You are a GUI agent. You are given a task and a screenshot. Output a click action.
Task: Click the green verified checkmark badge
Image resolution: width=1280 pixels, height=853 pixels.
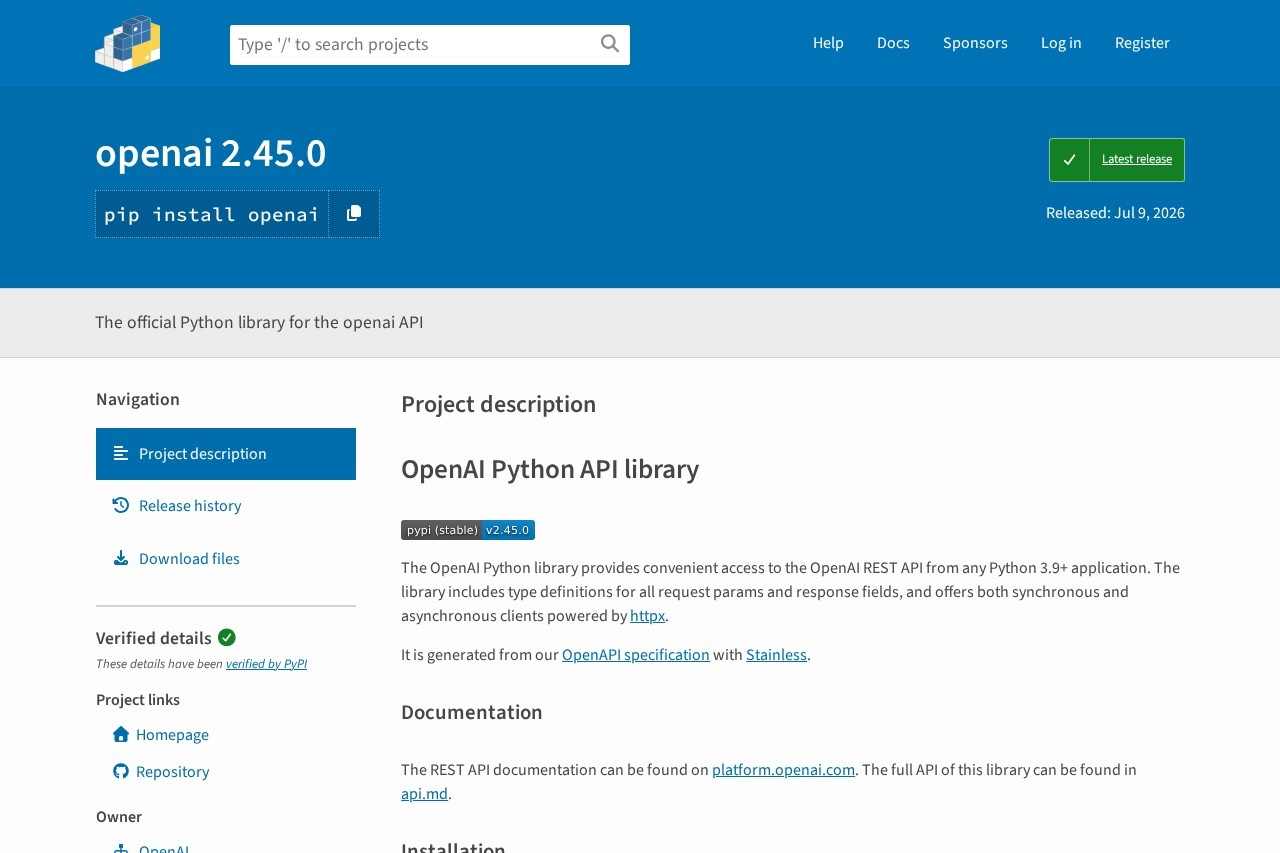click(227, 637)
